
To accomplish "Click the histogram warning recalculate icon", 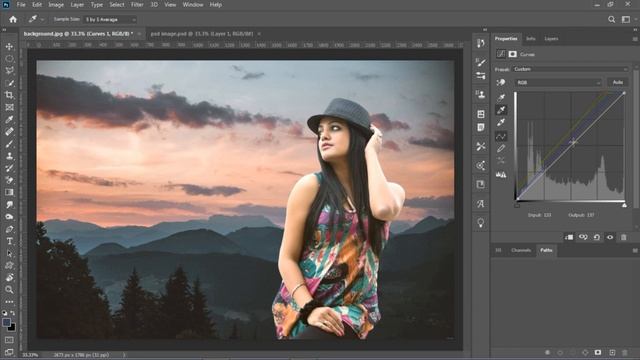I will tap(501, 175).
